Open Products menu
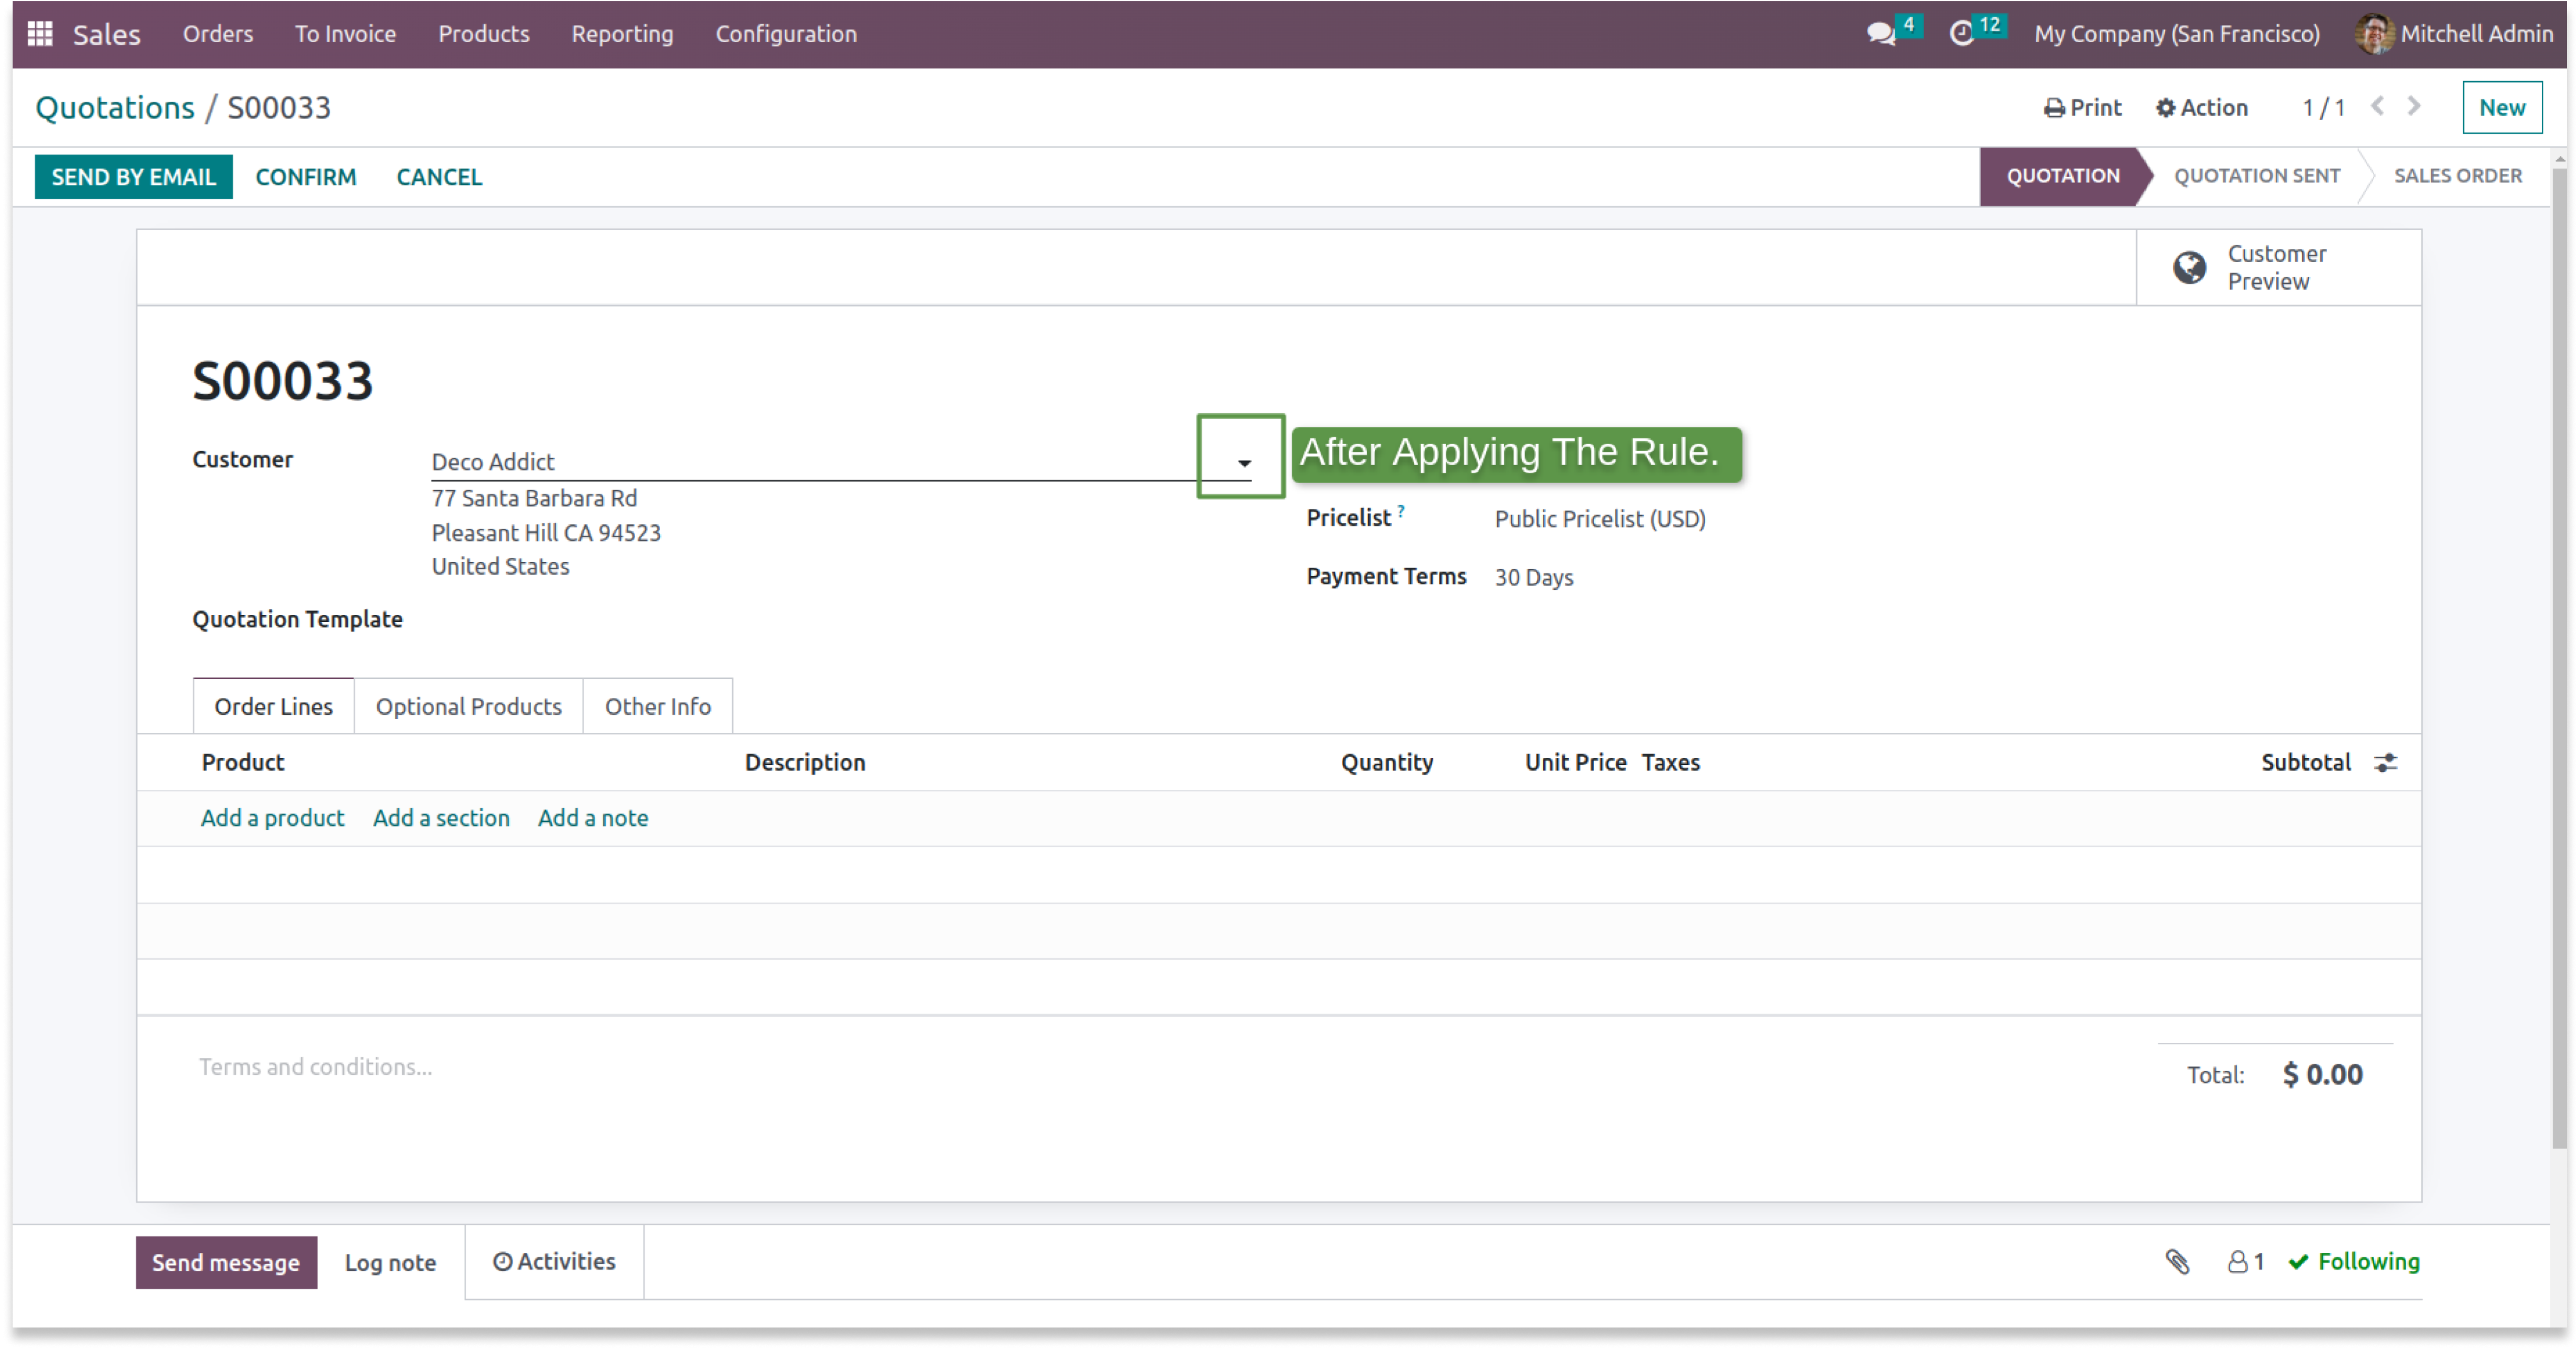The width and height of the screenshot is (2576, 1348). [484, 34]
